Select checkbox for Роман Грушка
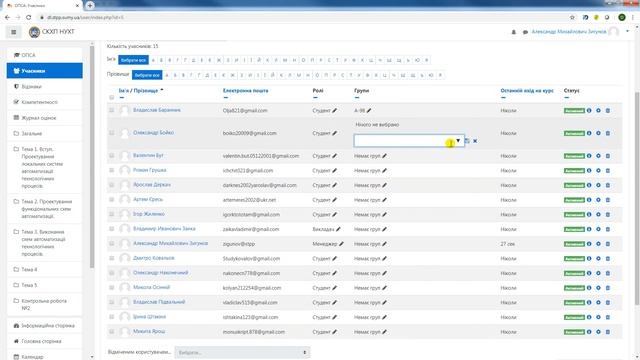640x360 pixels. pyautogui.click(x=111, y=170)
